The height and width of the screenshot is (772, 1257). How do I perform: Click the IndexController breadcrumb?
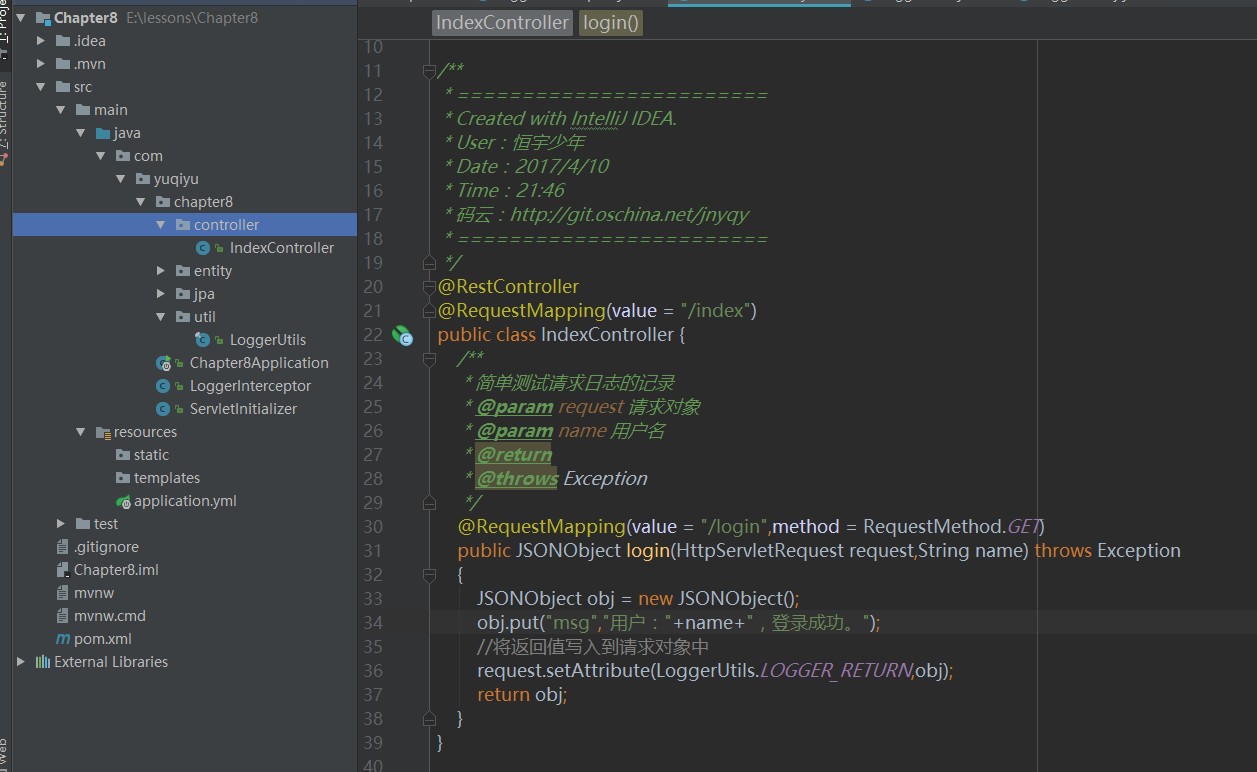pos(503,23)
